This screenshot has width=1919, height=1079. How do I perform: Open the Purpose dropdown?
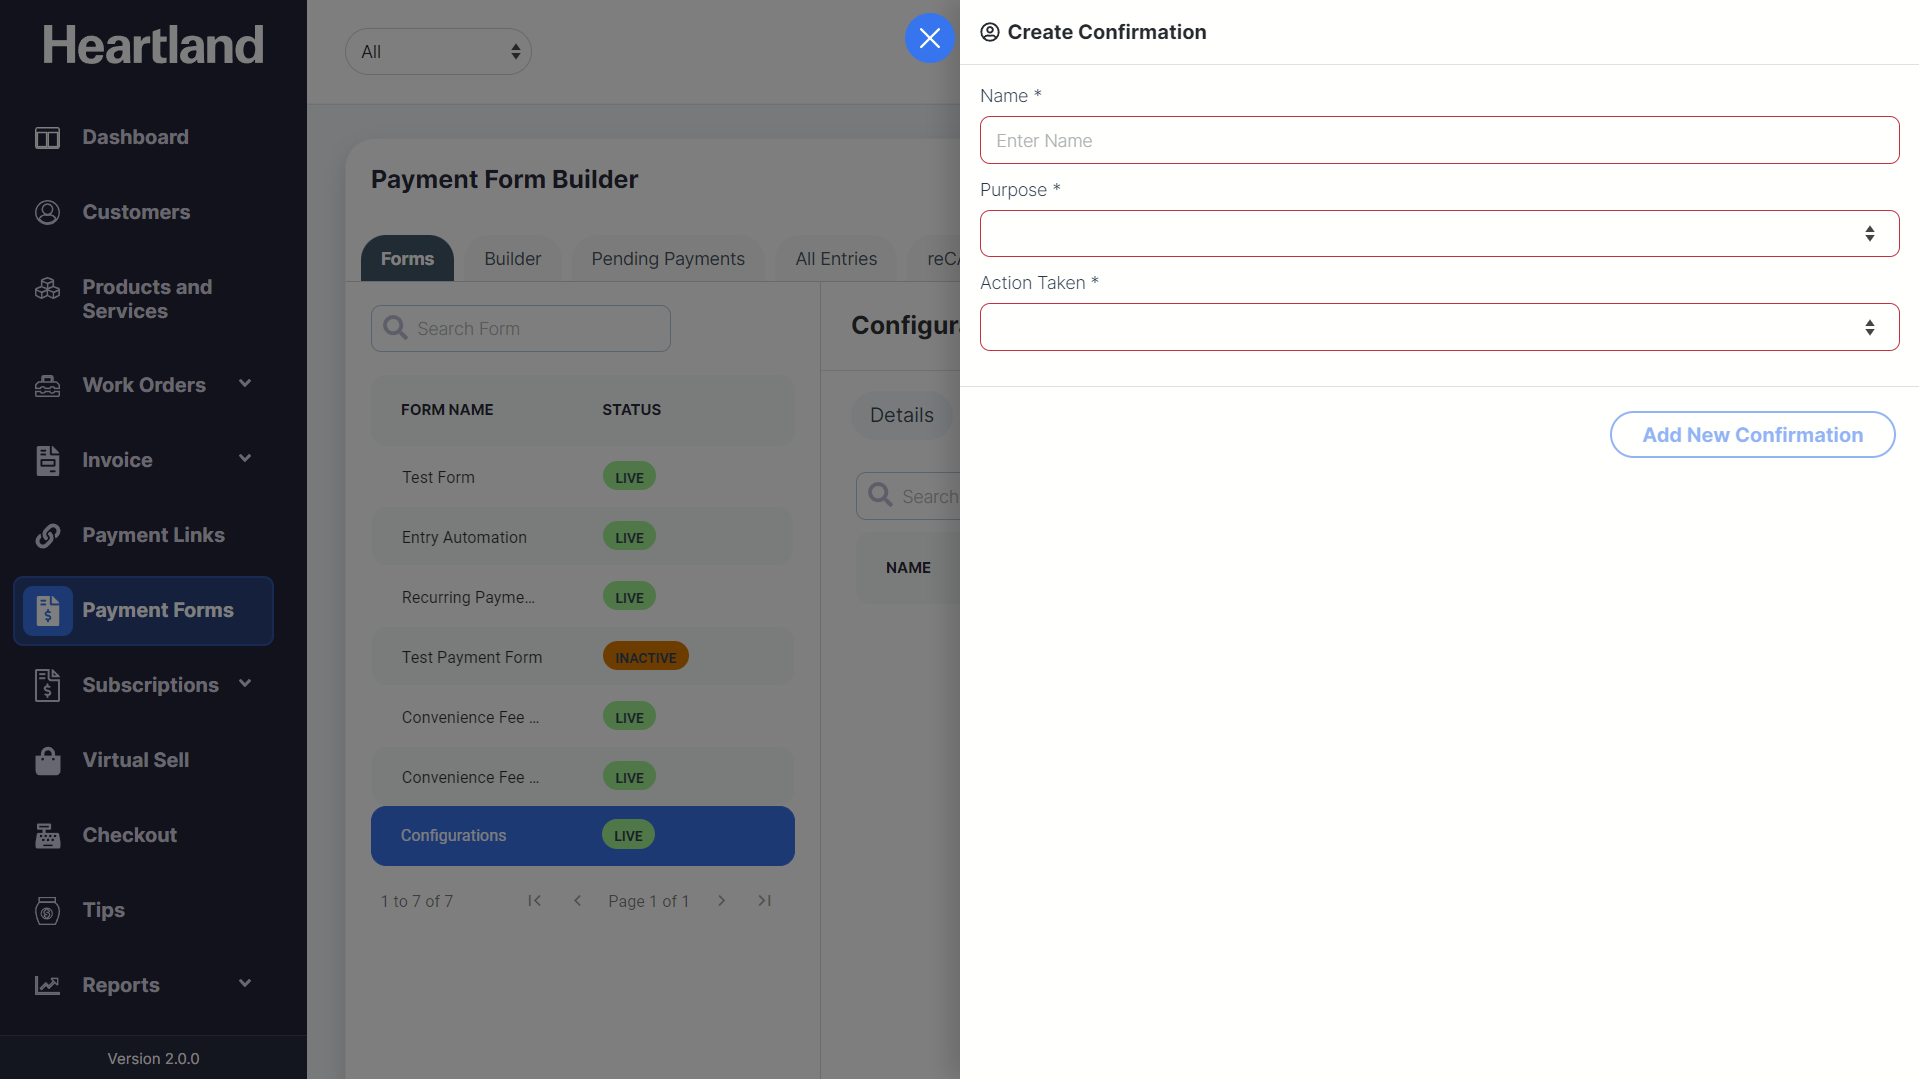click(x=1438, y=234)
